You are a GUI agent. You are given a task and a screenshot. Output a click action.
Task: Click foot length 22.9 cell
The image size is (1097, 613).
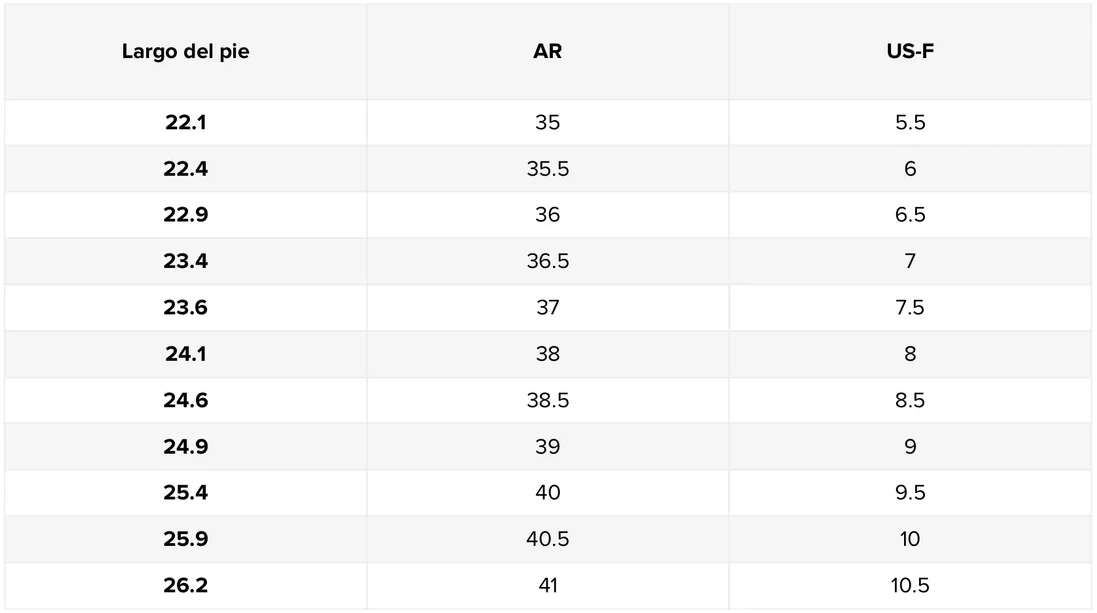click(x=185, y=215)
